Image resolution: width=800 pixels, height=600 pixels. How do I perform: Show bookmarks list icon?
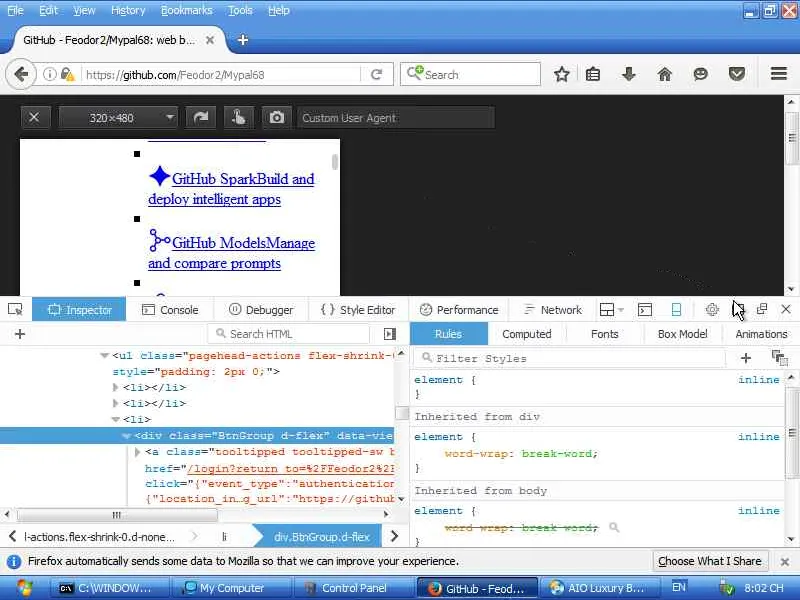[593, 74]
